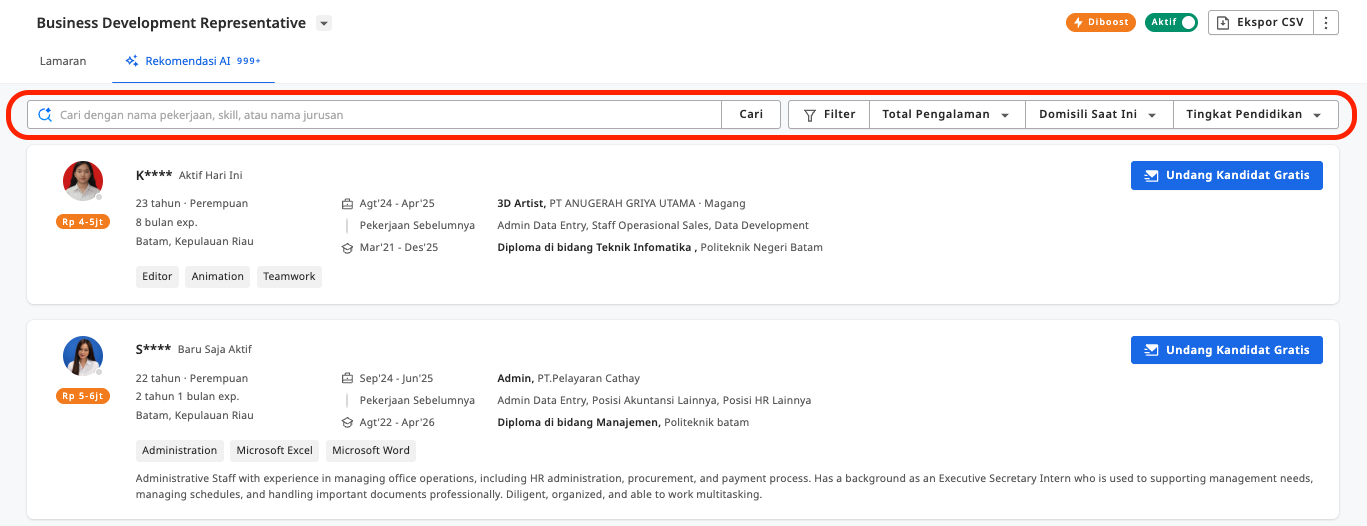Invite candidate S**** with Undang Kandidat Gratis
This screenshot has width=1367, height=526.
pos(1227,350)
